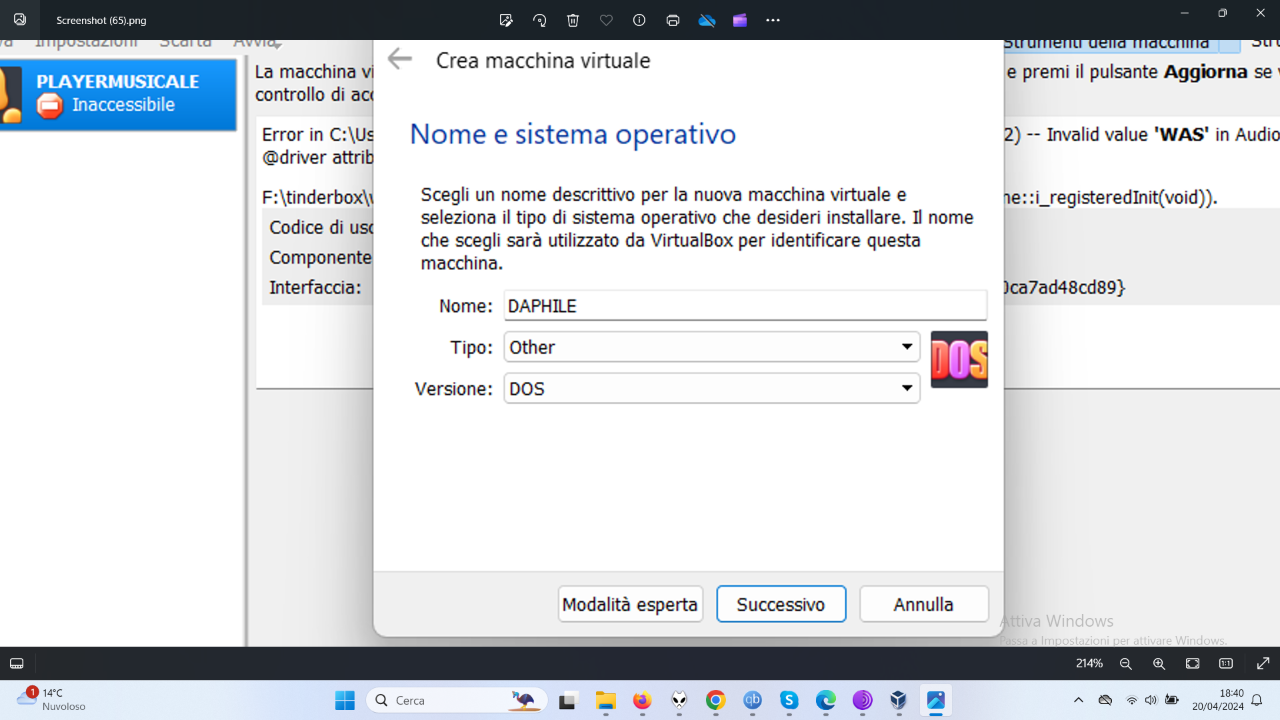Toggle full screen view with the arrows icon
1280x720 pixels.
pyautogui.click(x=1263, y=664)
